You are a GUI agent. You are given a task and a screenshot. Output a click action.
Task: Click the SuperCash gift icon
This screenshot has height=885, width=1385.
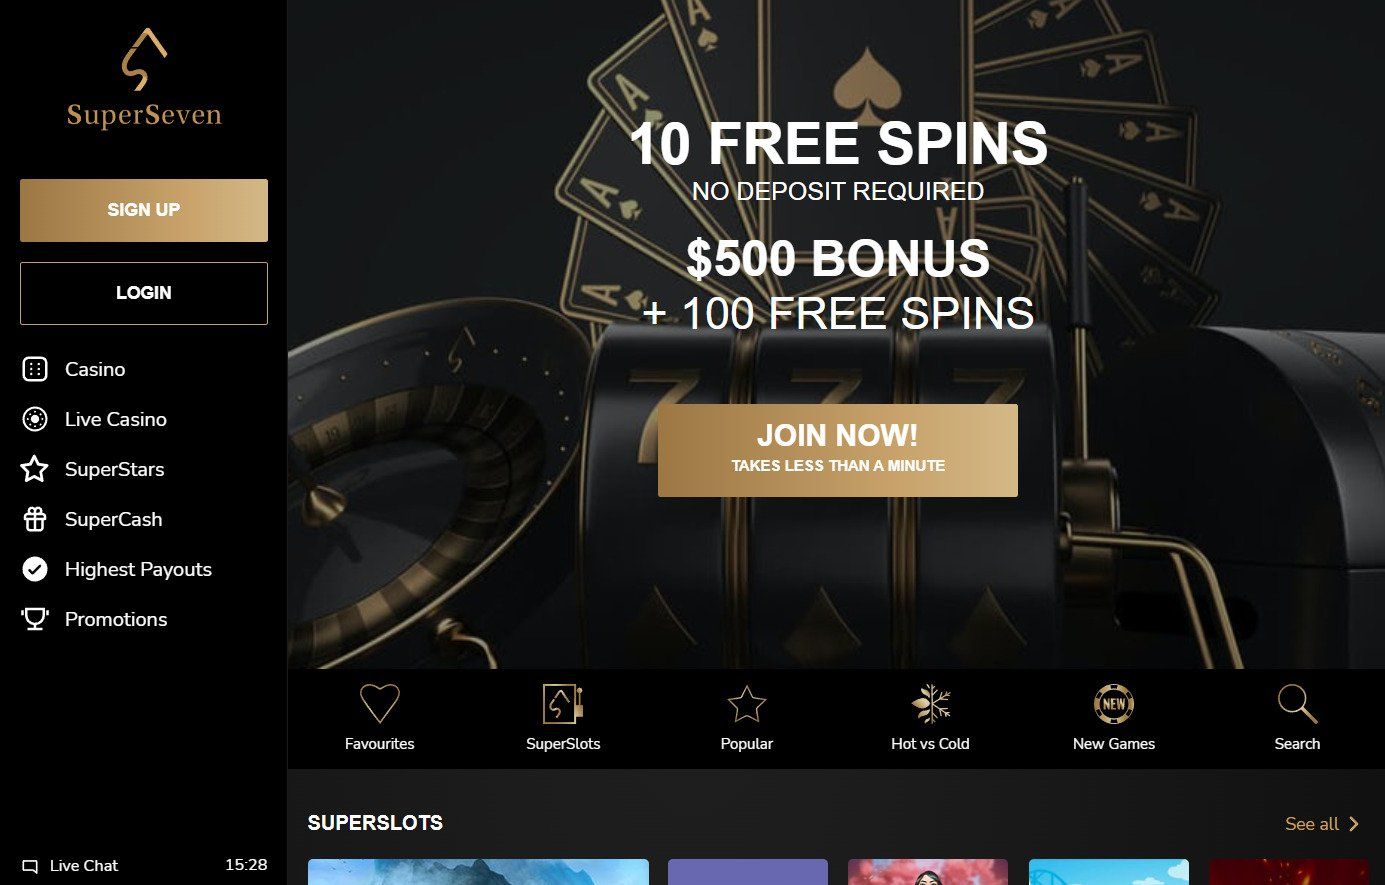(35, 519)
